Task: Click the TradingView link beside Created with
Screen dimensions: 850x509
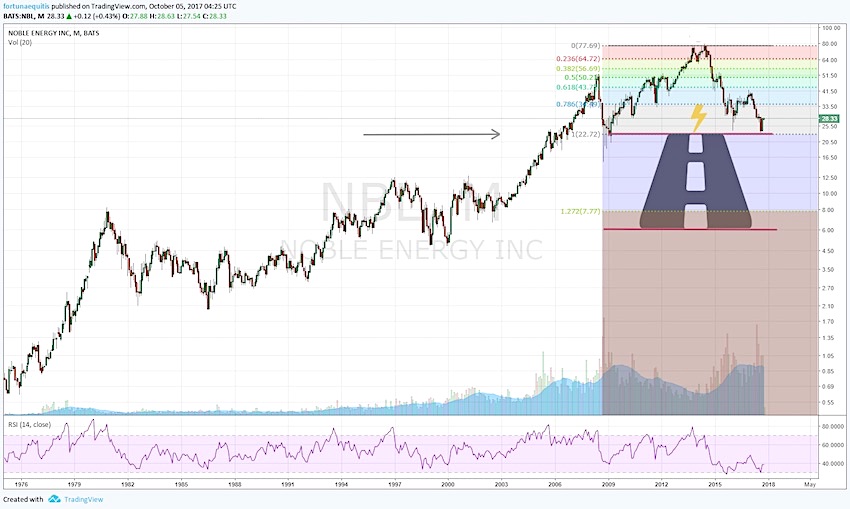Action: [83, 499]
